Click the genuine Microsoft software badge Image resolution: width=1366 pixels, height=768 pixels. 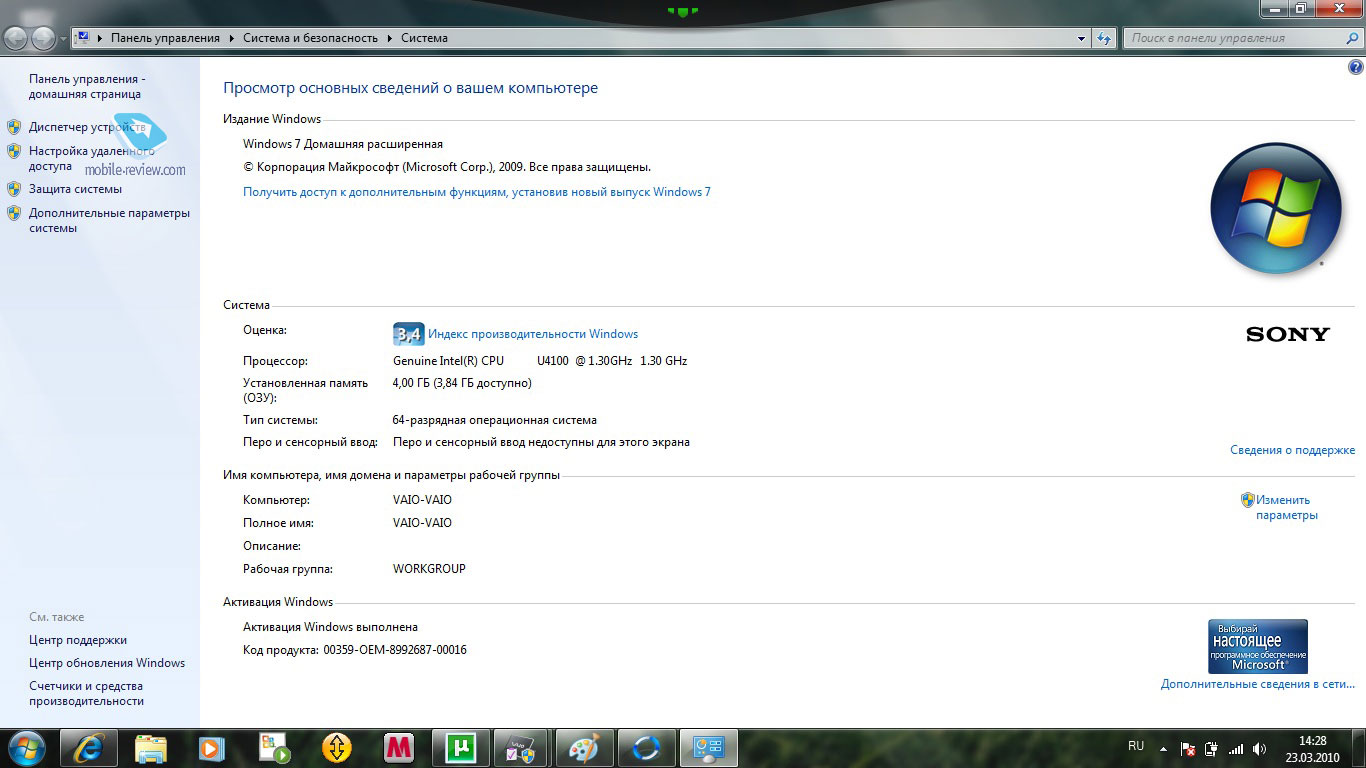click(x=1258, y=646)
